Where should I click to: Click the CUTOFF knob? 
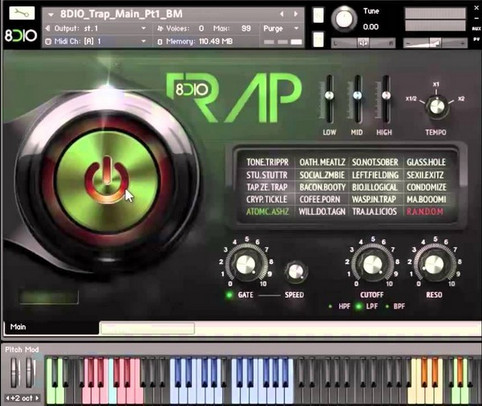372,264
